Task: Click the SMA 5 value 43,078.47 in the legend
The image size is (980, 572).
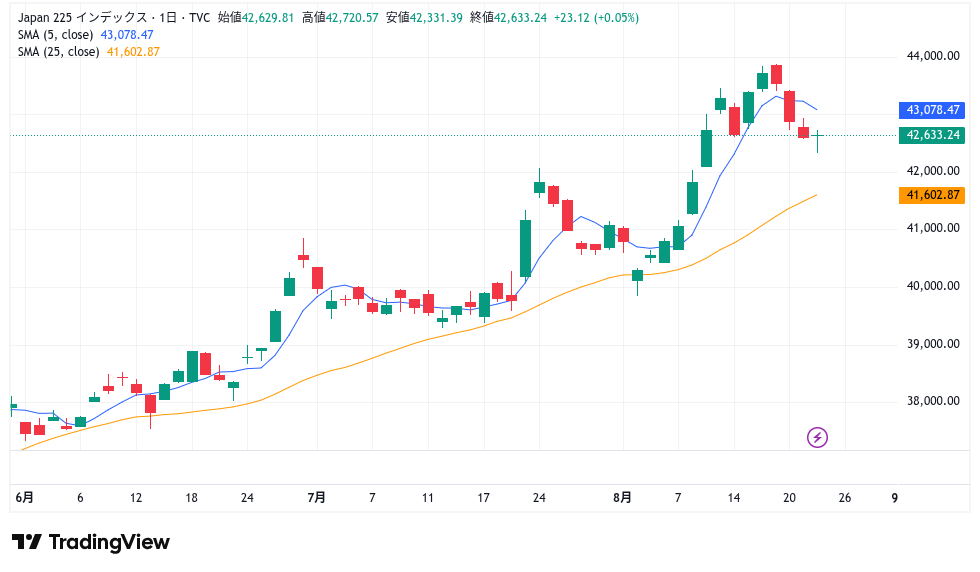Action: [x=127, y=35]
